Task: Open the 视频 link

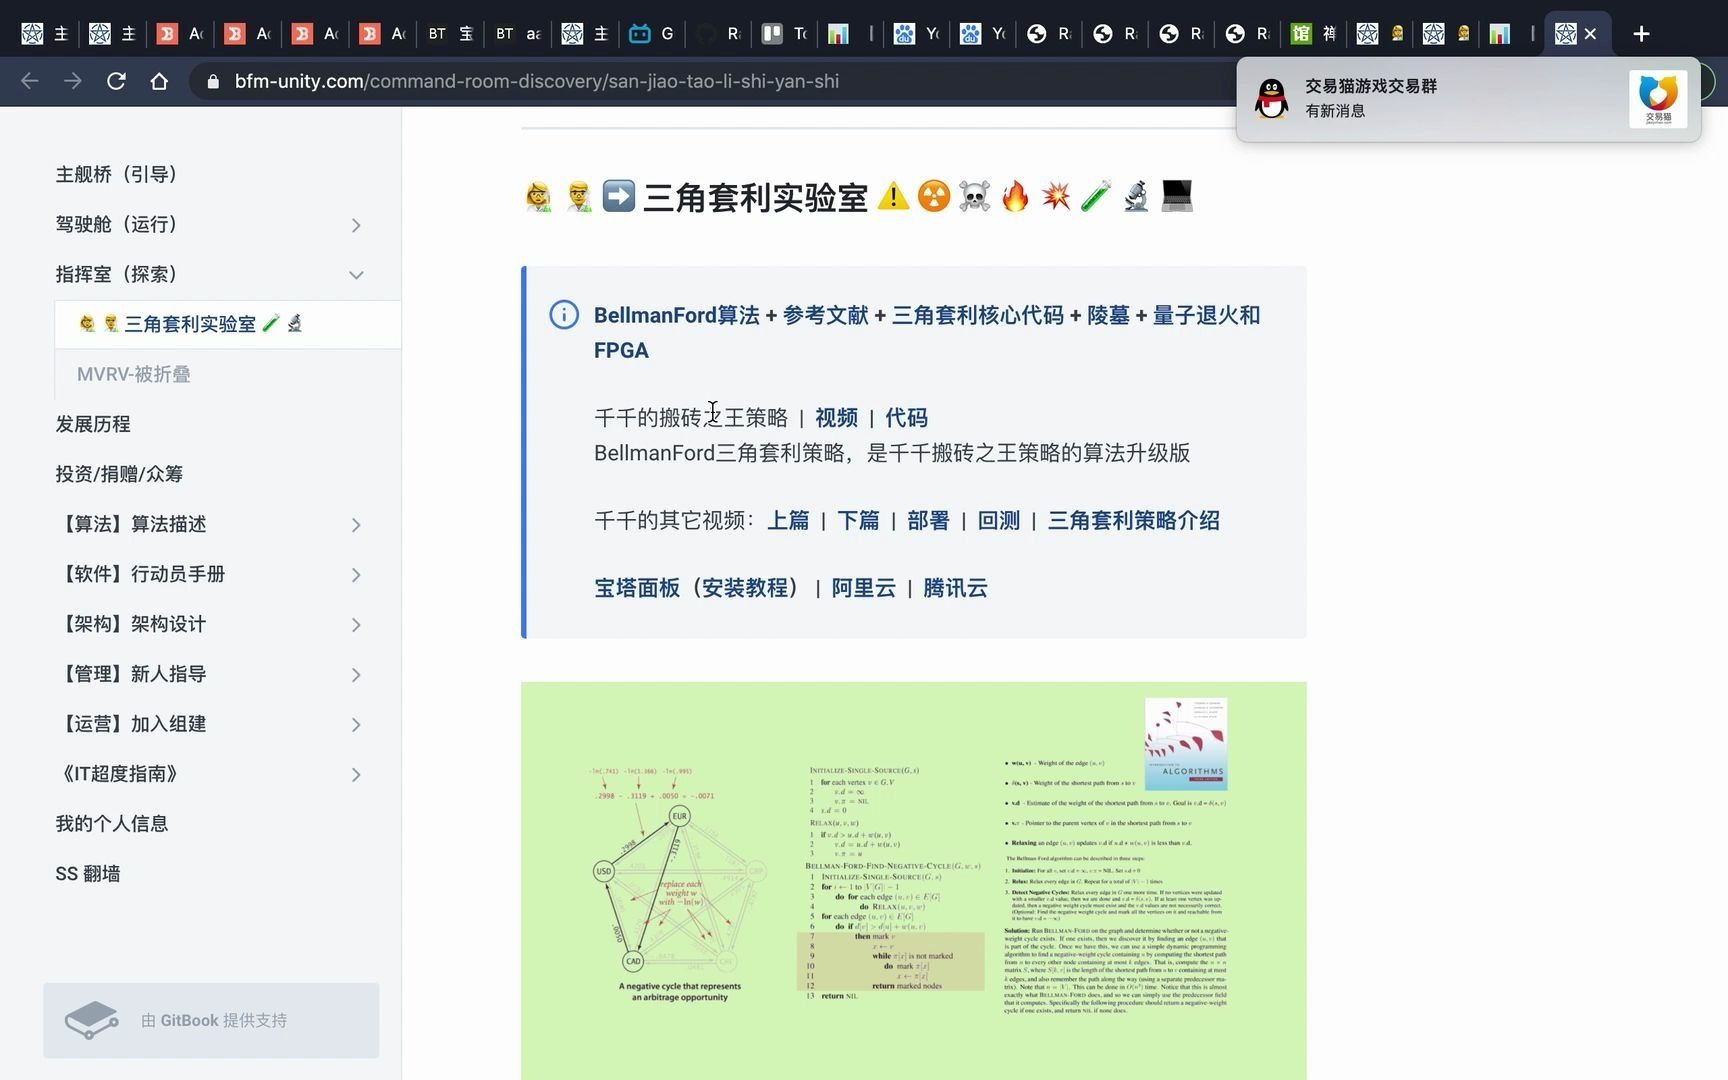Action: 836,417
